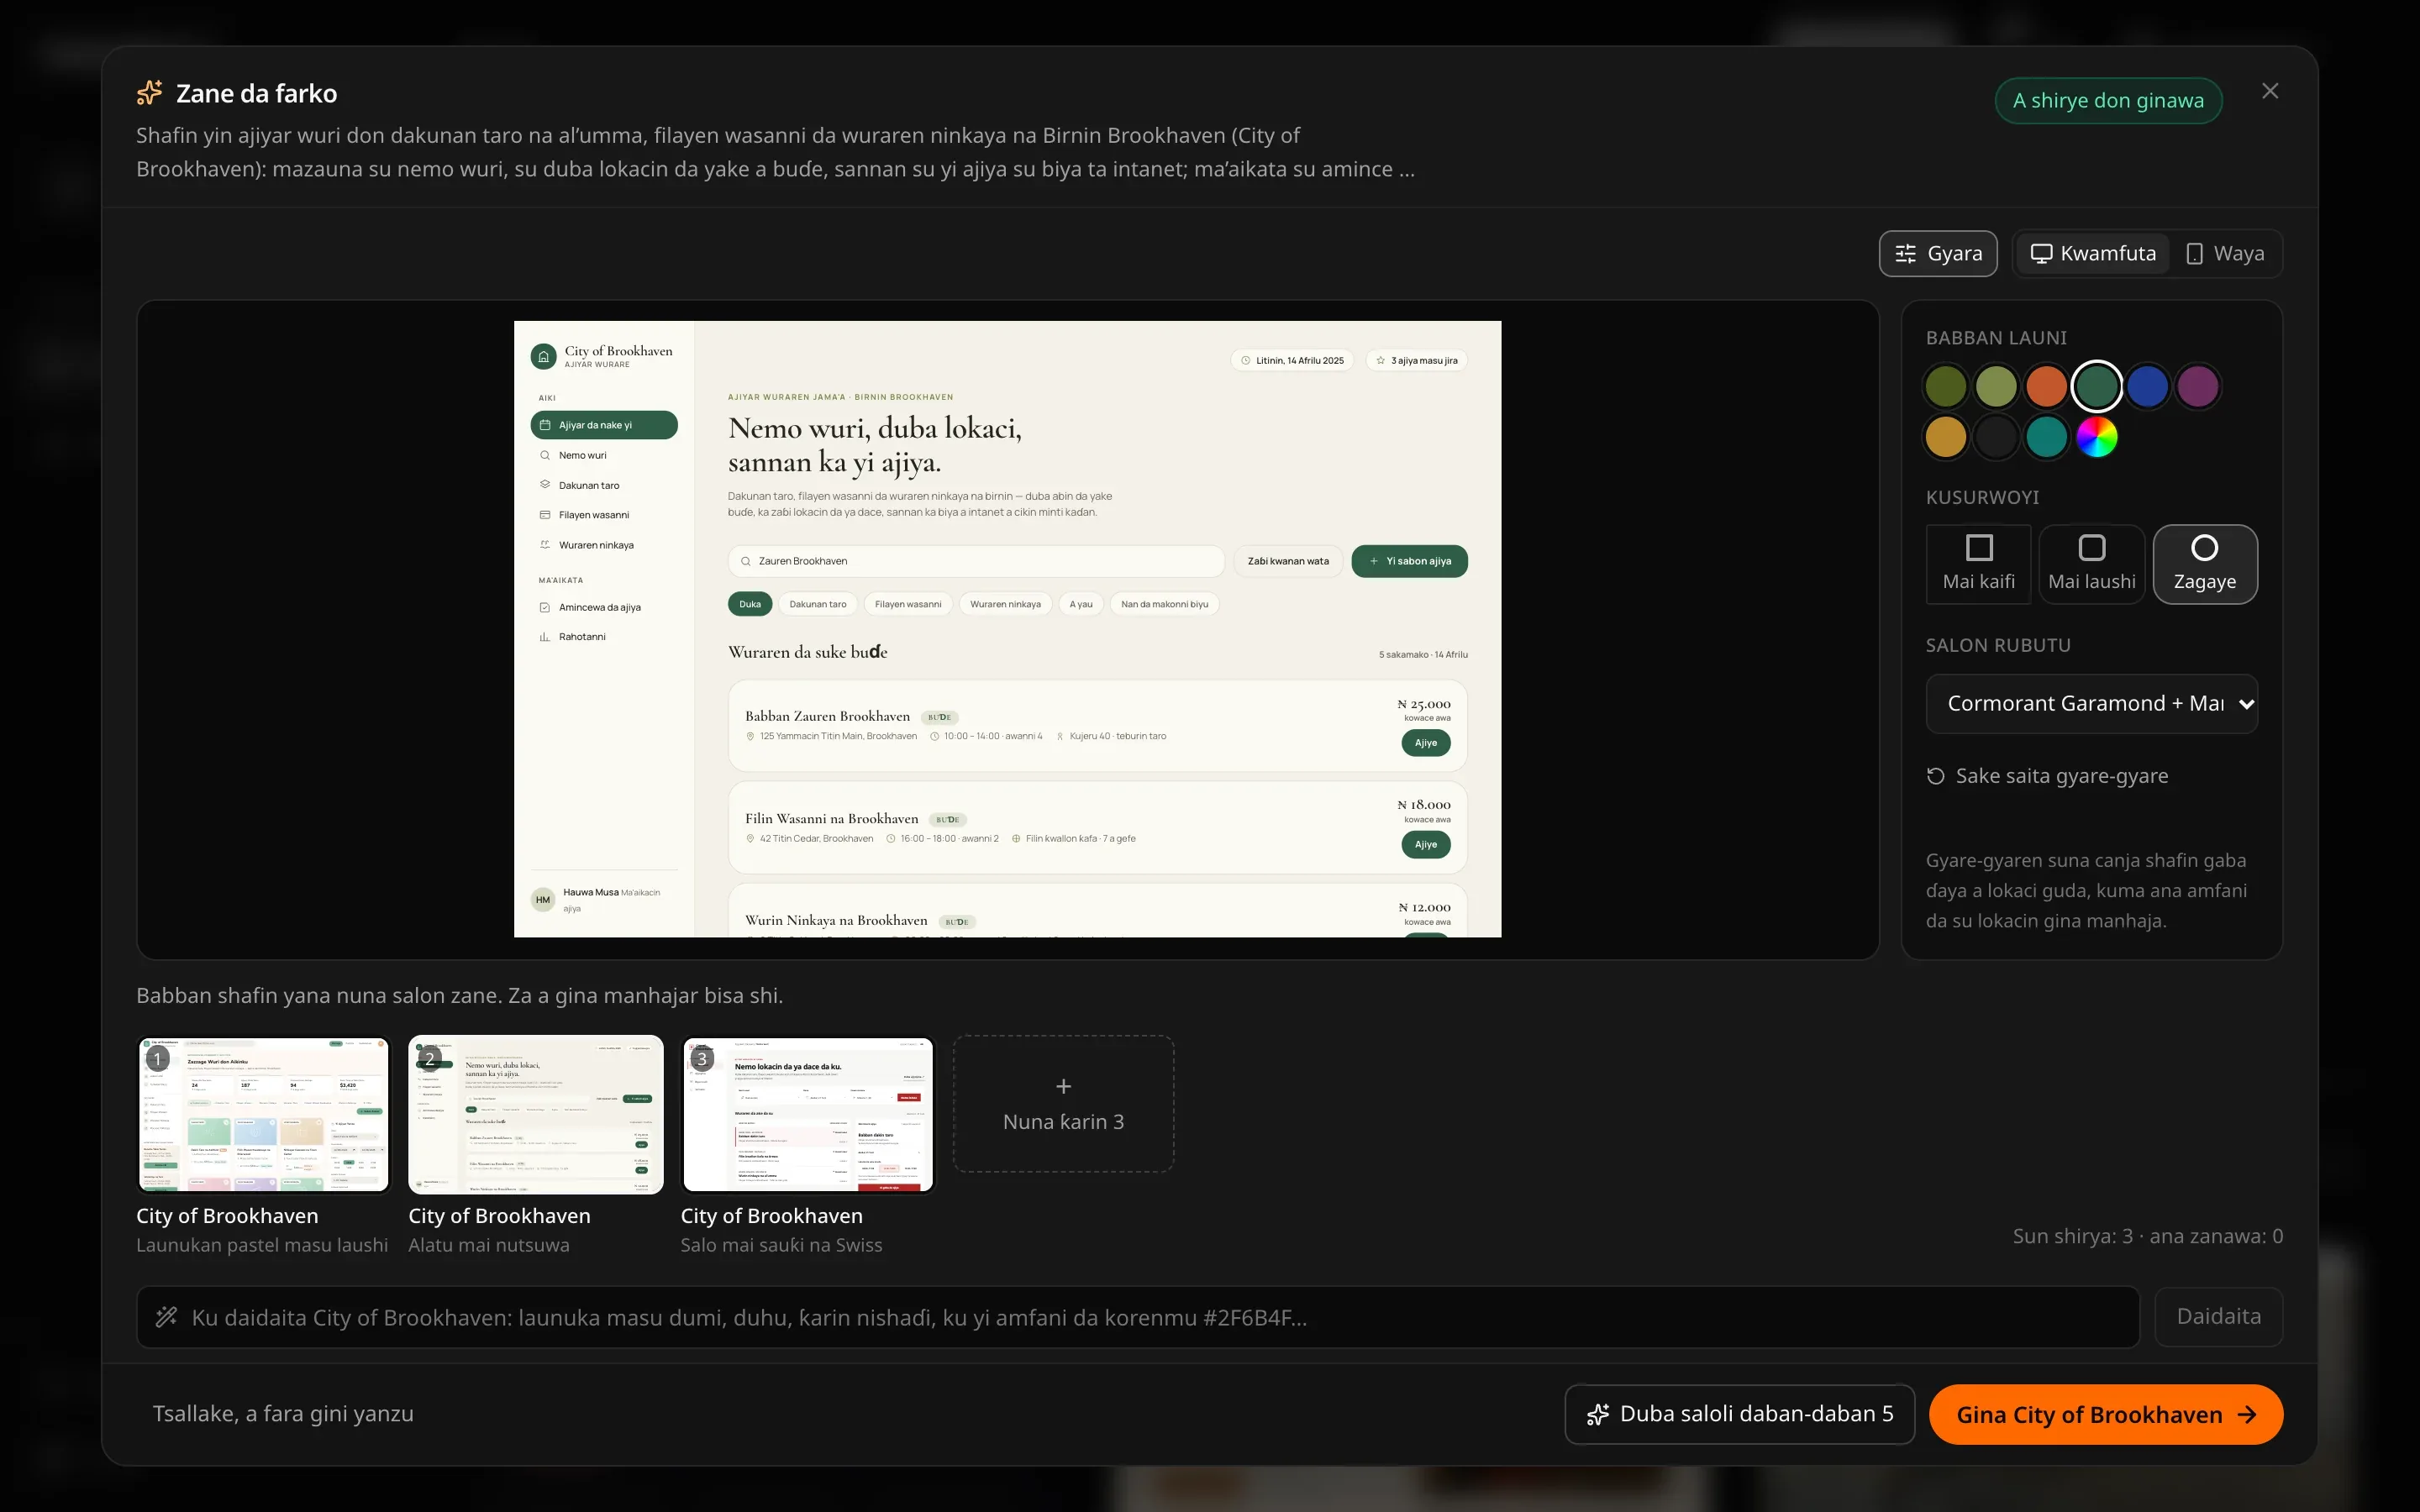The width and height of the screenshot is (2420, 1512).
Task: Focus the Ku daidaita prompt input field
Action: pos(1138,1317)
